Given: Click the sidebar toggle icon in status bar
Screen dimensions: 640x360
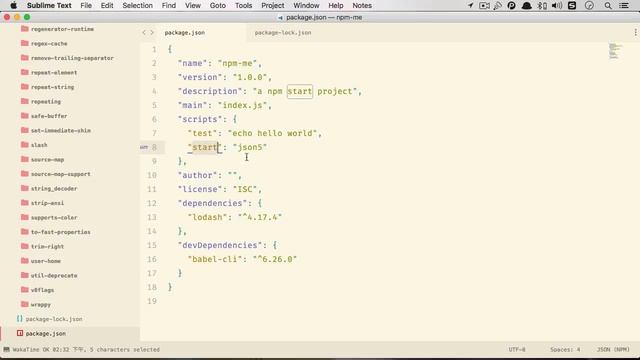Looking at the screenshot, I should point(6,349).
